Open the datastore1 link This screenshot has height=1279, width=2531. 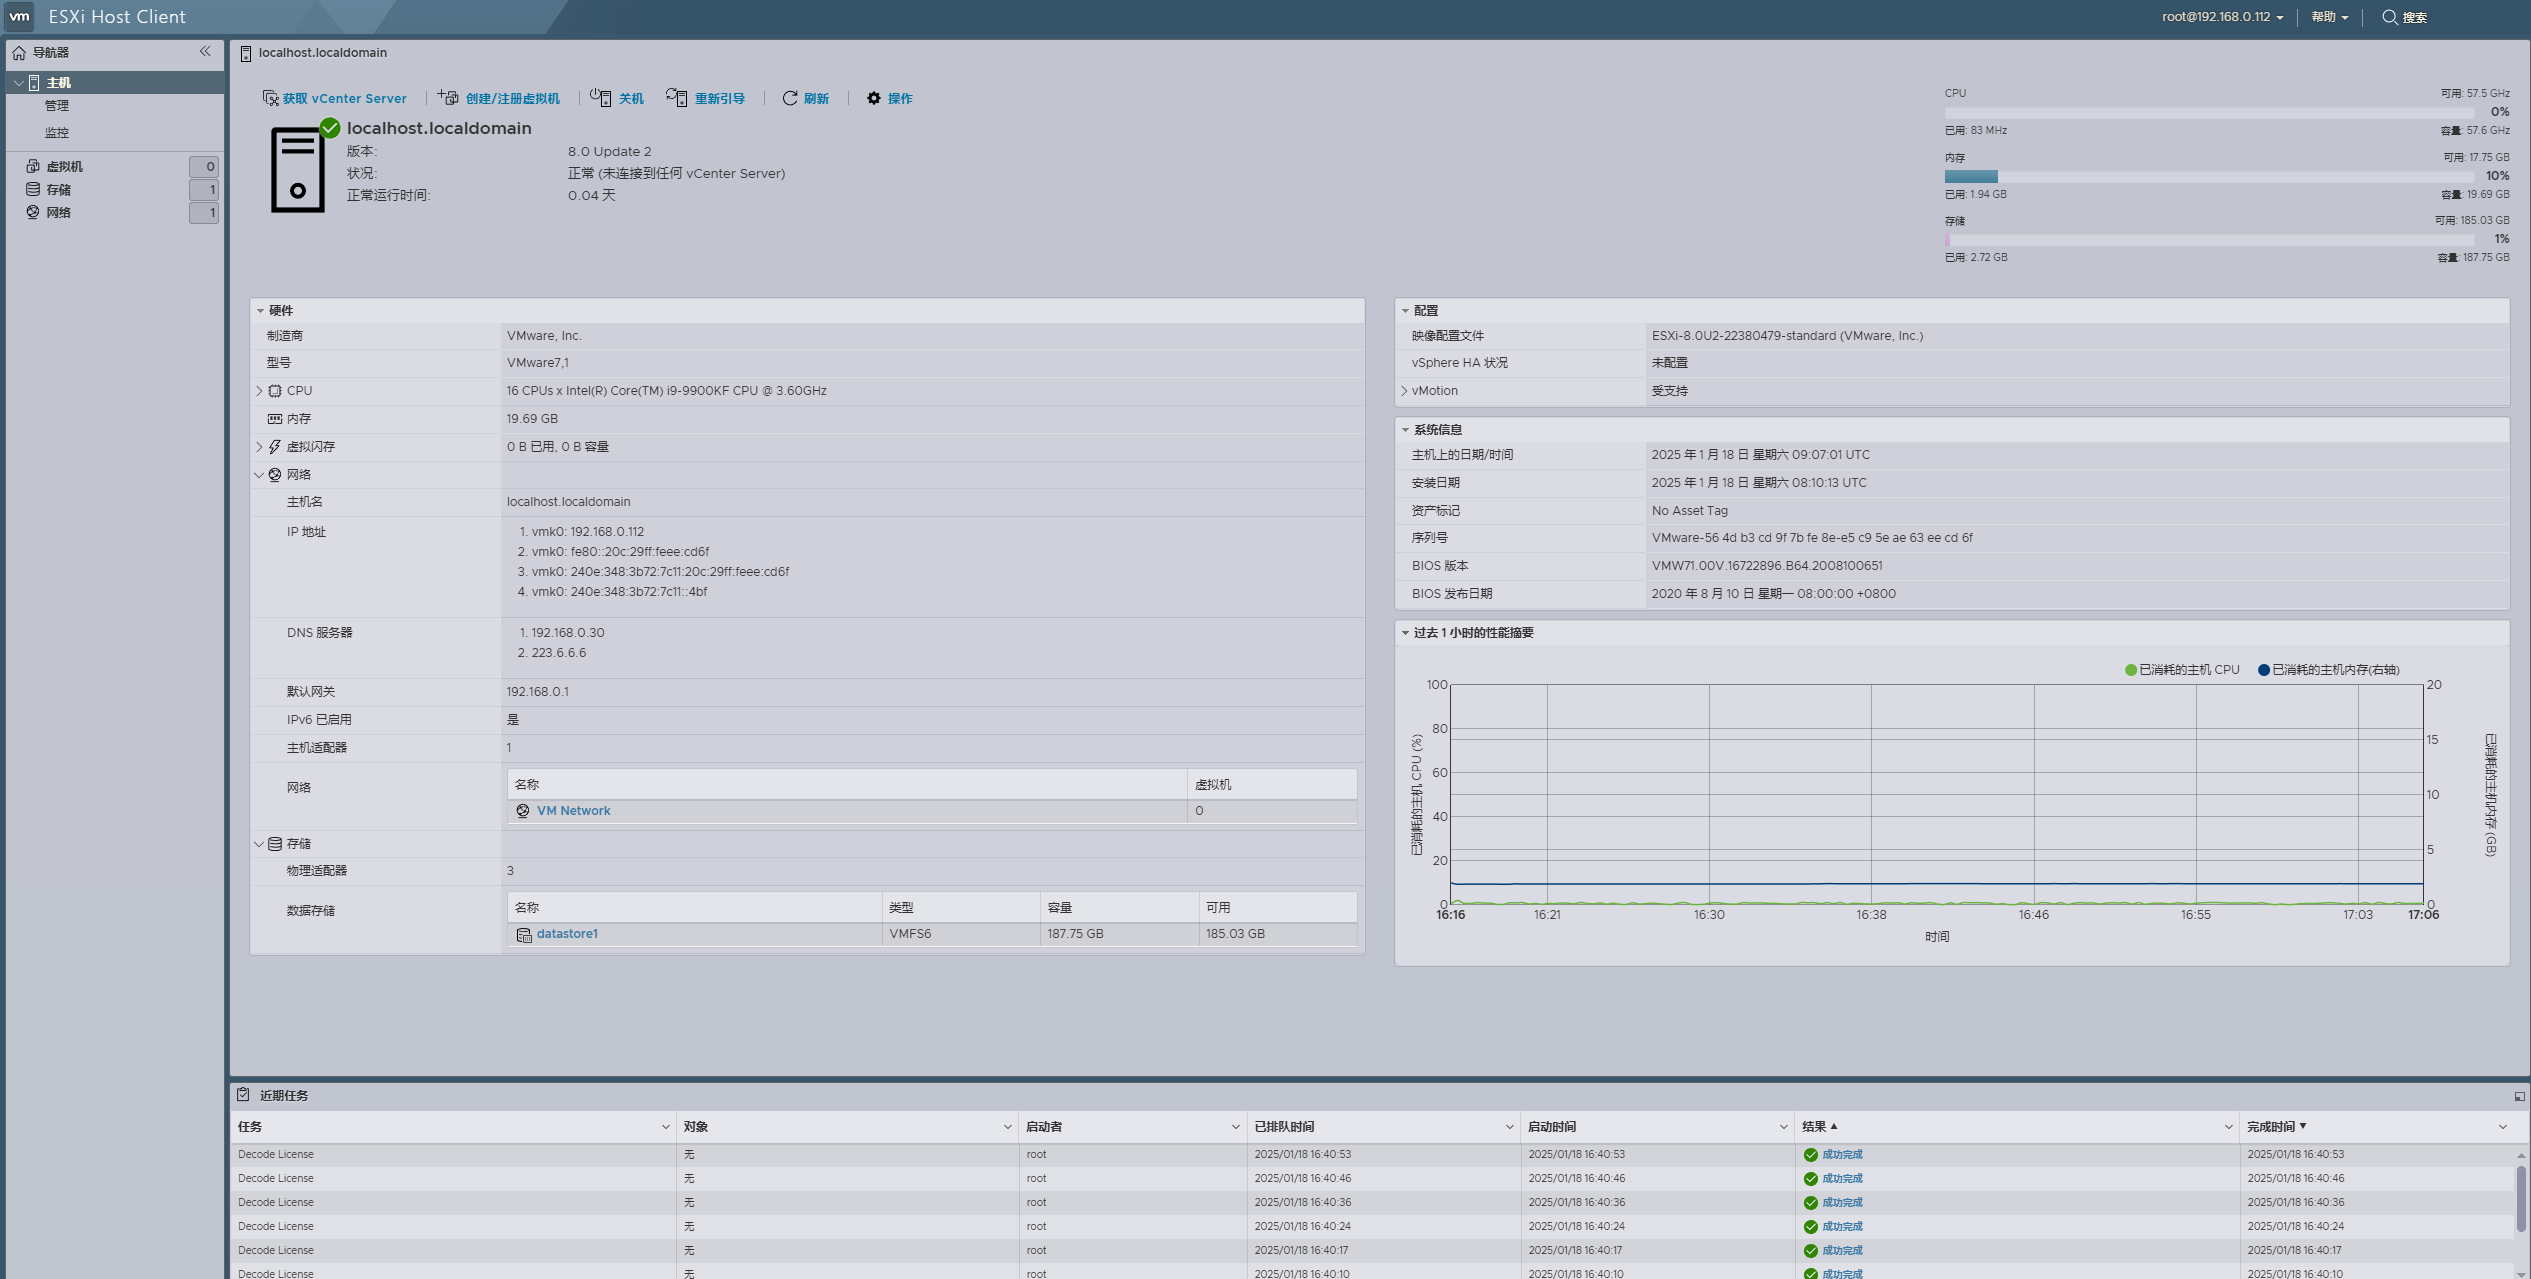tap(567, 934)
